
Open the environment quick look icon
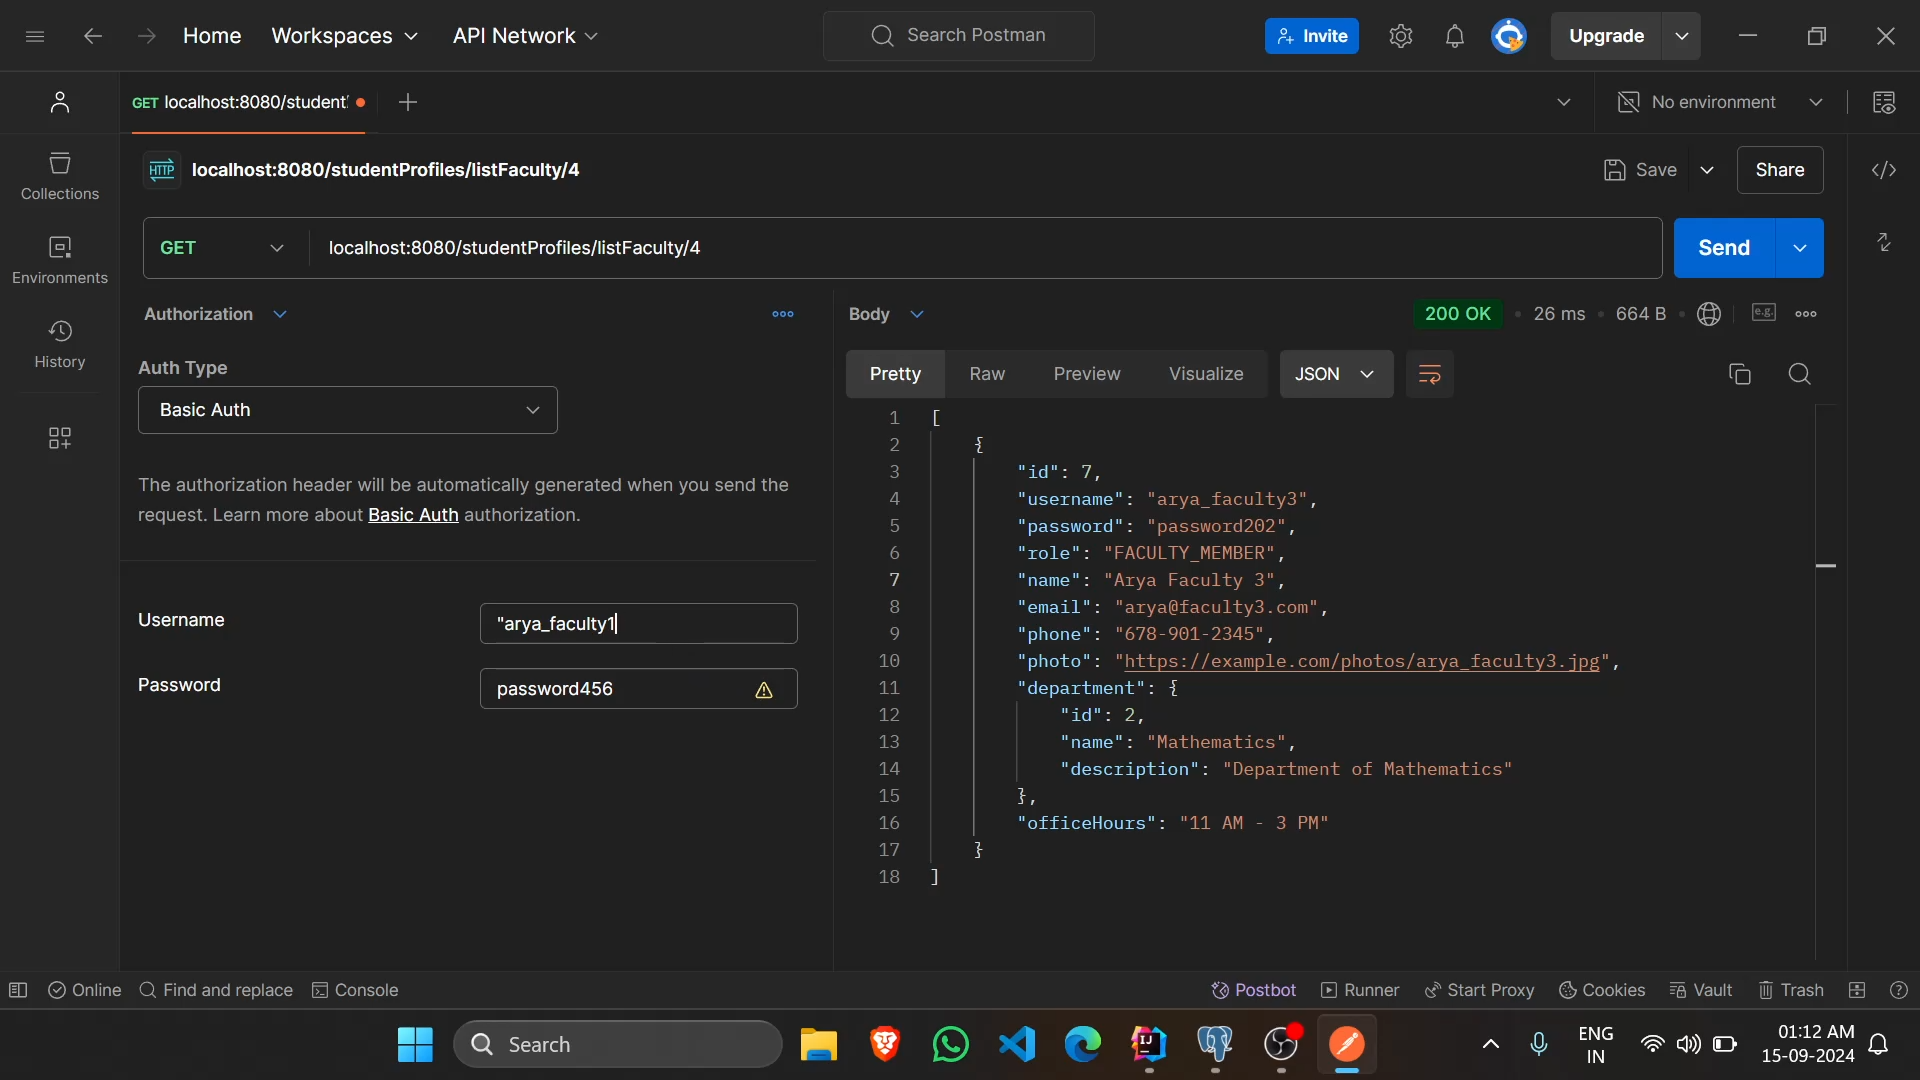1884,102
